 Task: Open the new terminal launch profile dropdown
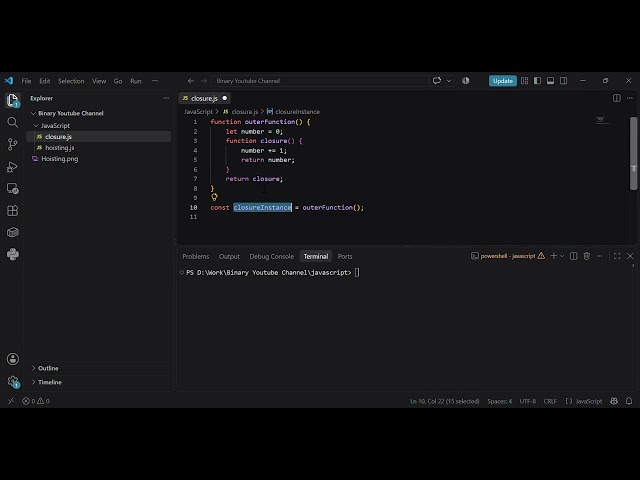[562, 256]
